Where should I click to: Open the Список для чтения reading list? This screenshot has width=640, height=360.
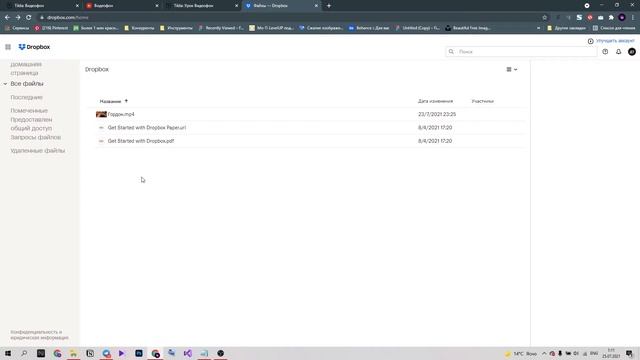click(x=614, y=28)
